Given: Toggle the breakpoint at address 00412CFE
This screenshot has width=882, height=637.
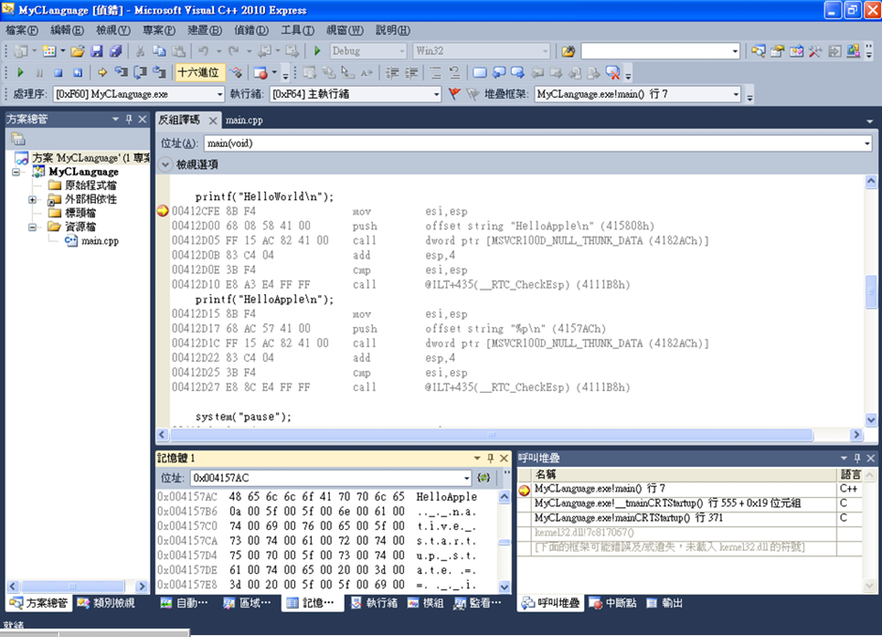Looking at the screenshot, I should click(163, 211).
